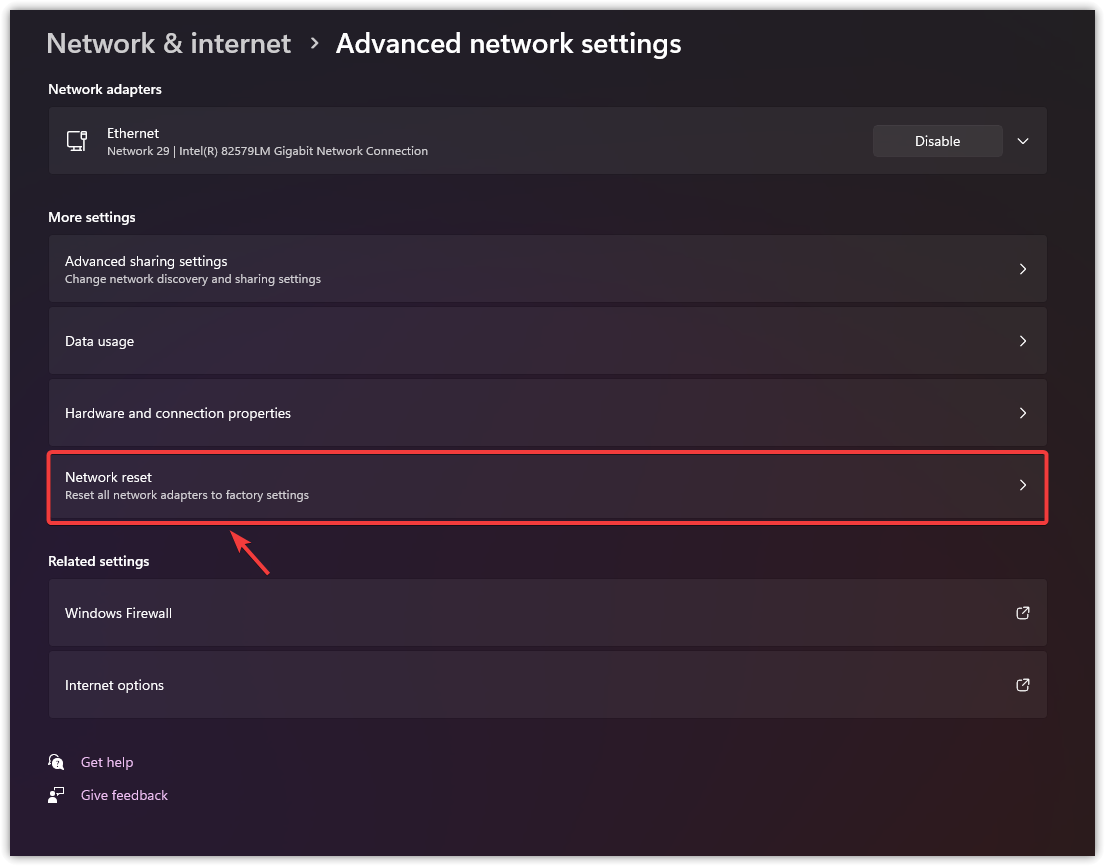Click the arrow beside Advanced sharing settings
This screenshot has height=866, width=1105.
pyautogui.click(x=1022, y=269)
